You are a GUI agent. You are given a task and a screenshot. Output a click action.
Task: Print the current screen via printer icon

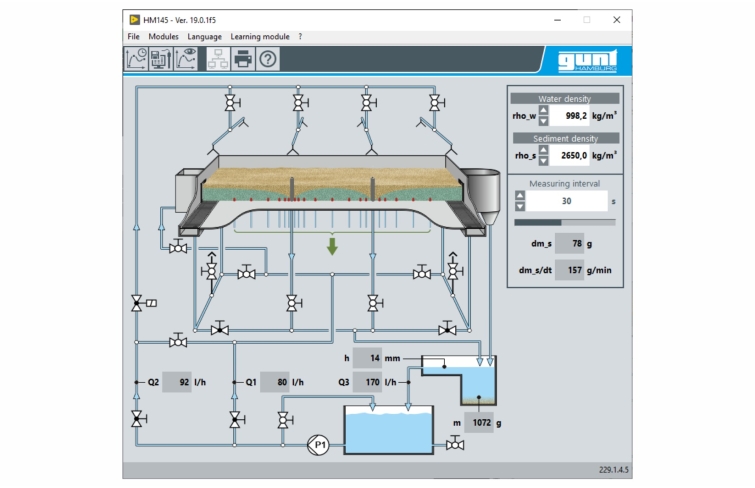coord(243,59)
